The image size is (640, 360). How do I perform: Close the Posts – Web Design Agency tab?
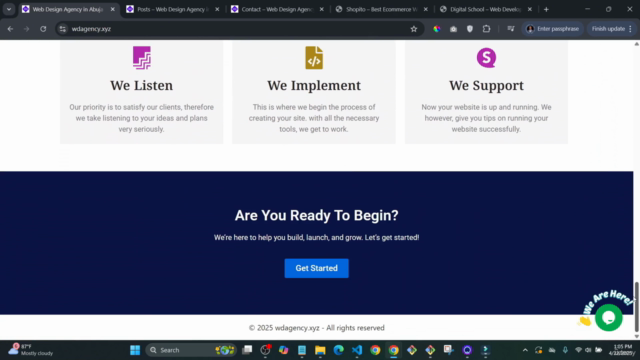tap(217, 9)
